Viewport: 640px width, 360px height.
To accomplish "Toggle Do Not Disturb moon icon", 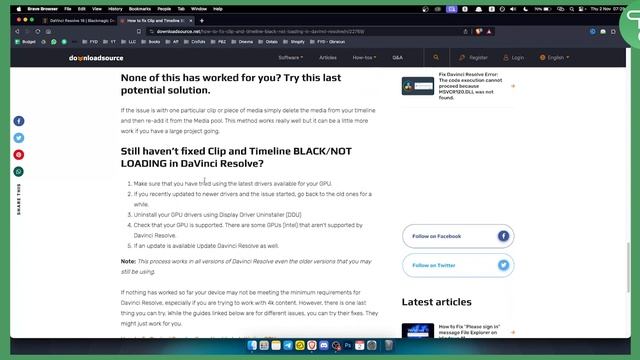I will point(526,9).
